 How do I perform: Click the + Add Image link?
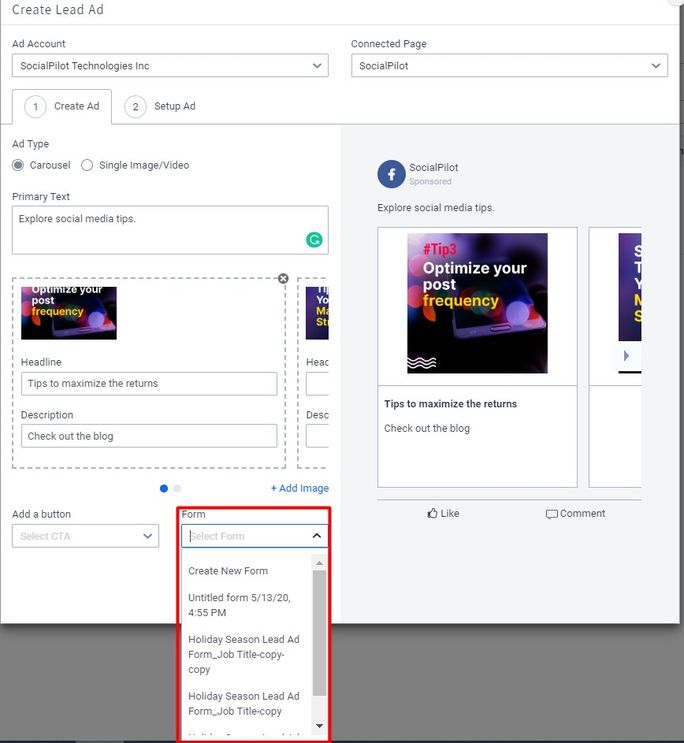(x=300, y=488)
